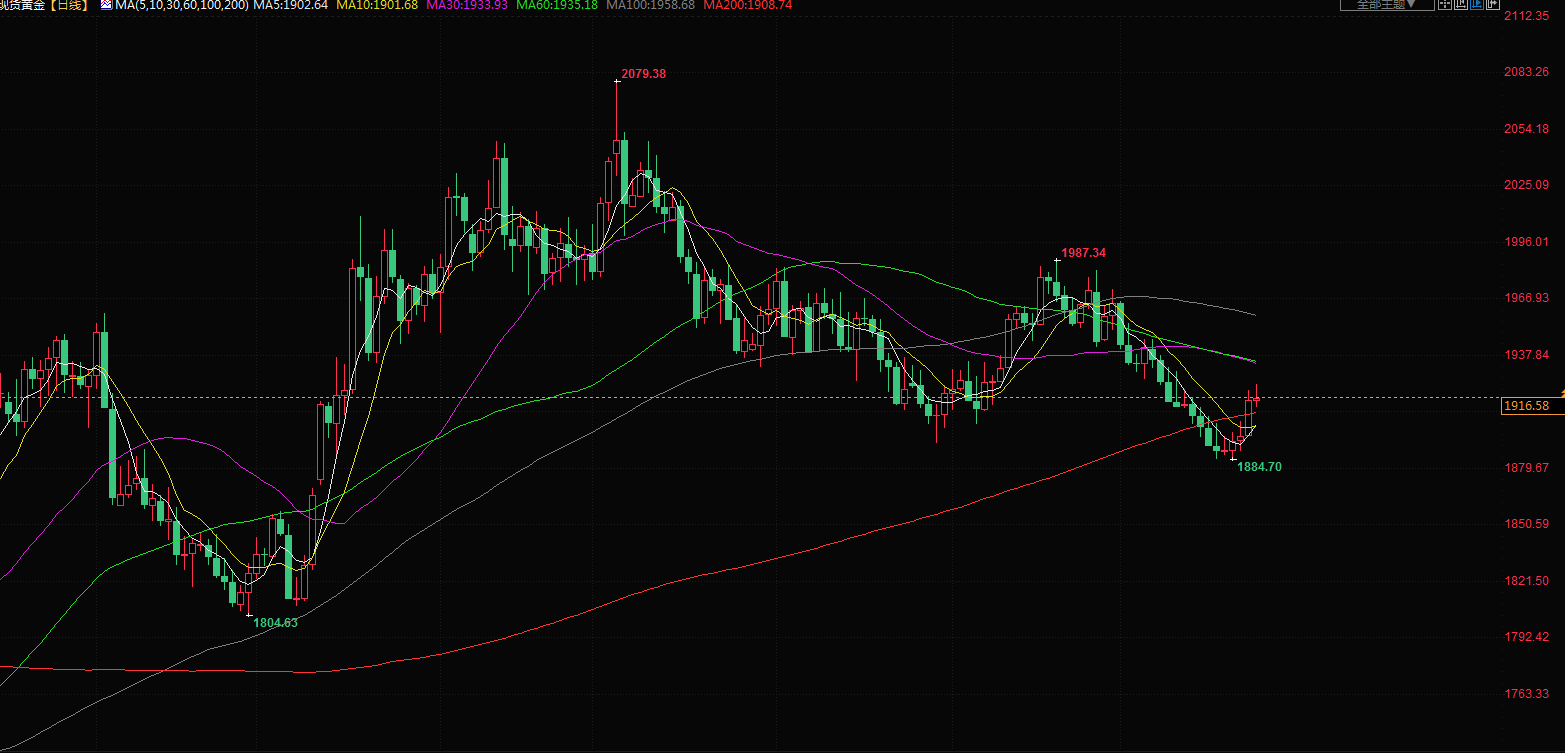Select the gray MA100:1958.68 legend value
1565x753 pixels.
tap(650, 5)
